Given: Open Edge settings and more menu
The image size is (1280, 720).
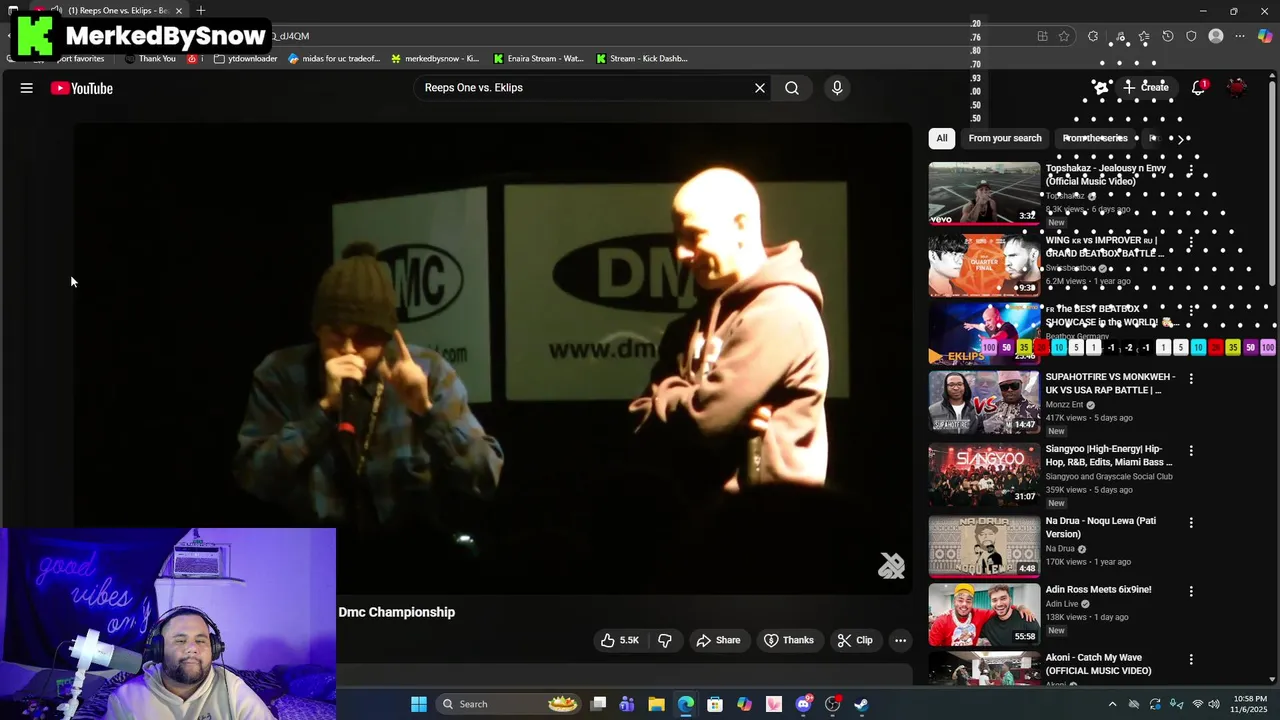Looking at the screenshot, I should 1240,36.
